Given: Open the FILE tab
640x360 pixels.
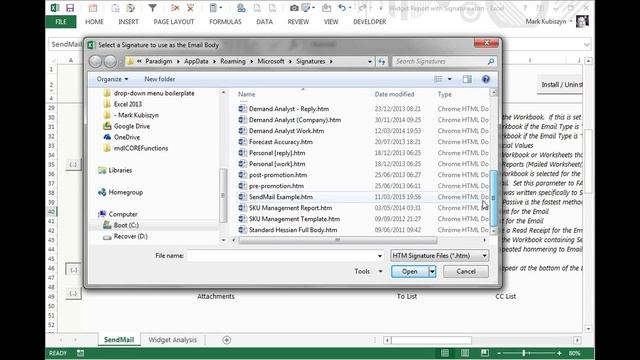Looking at the screenshot, I should (61, 22).
